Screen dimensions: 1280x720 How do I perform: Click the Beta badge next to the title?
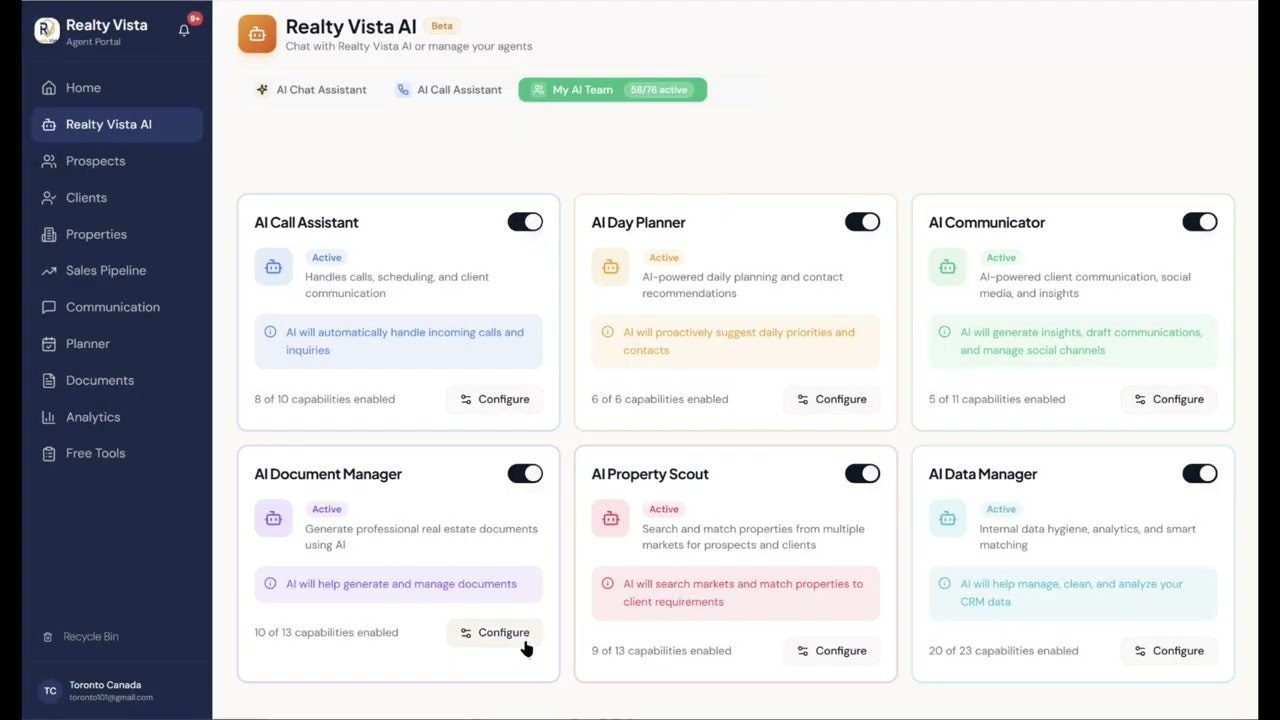coord(442,26)
